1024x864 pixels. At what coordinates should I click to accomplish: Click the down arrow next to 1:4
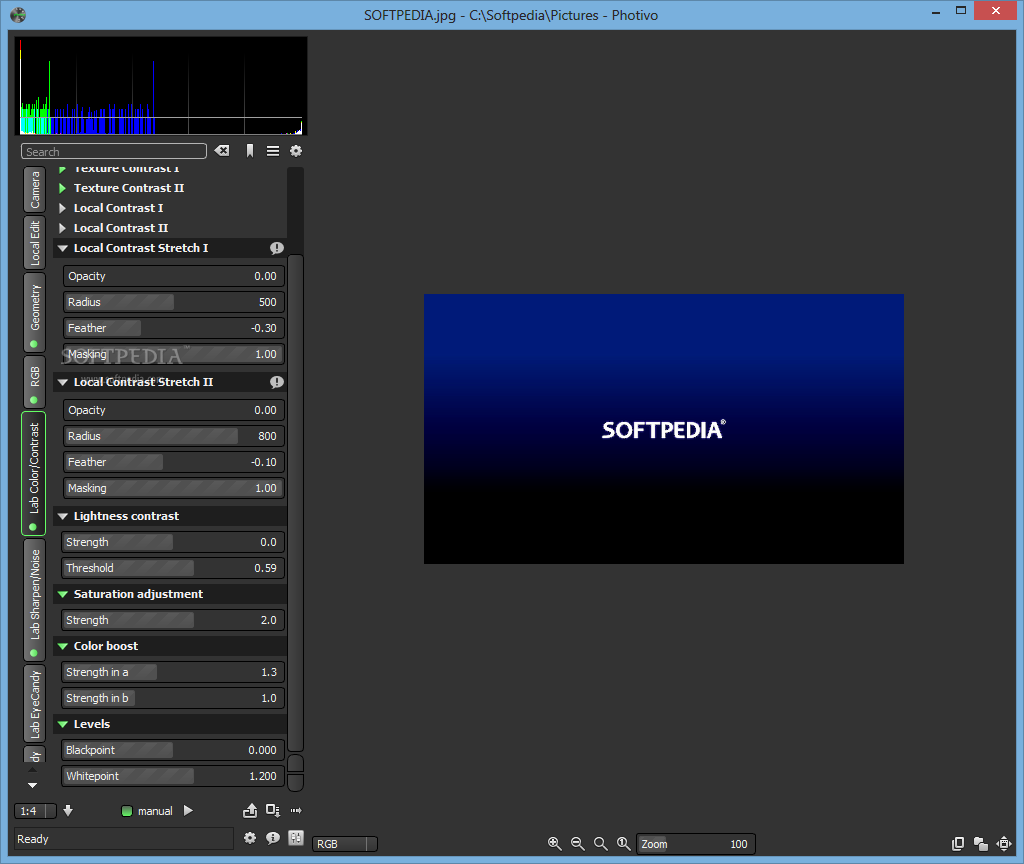68,810
